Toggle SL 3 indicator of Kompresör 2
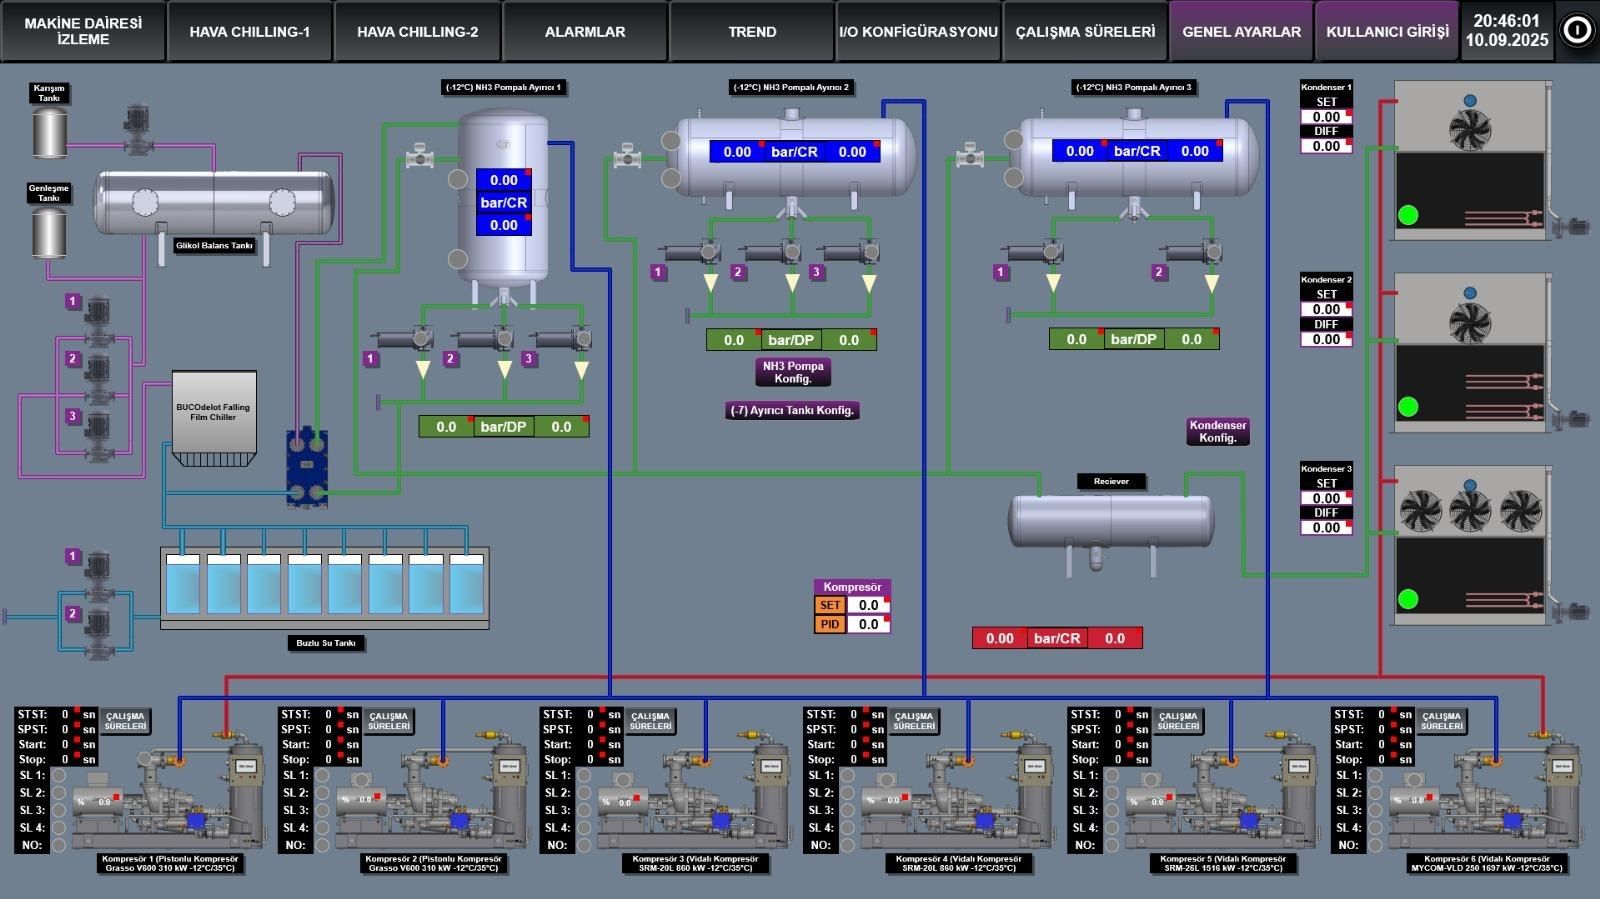 [322, 810]
